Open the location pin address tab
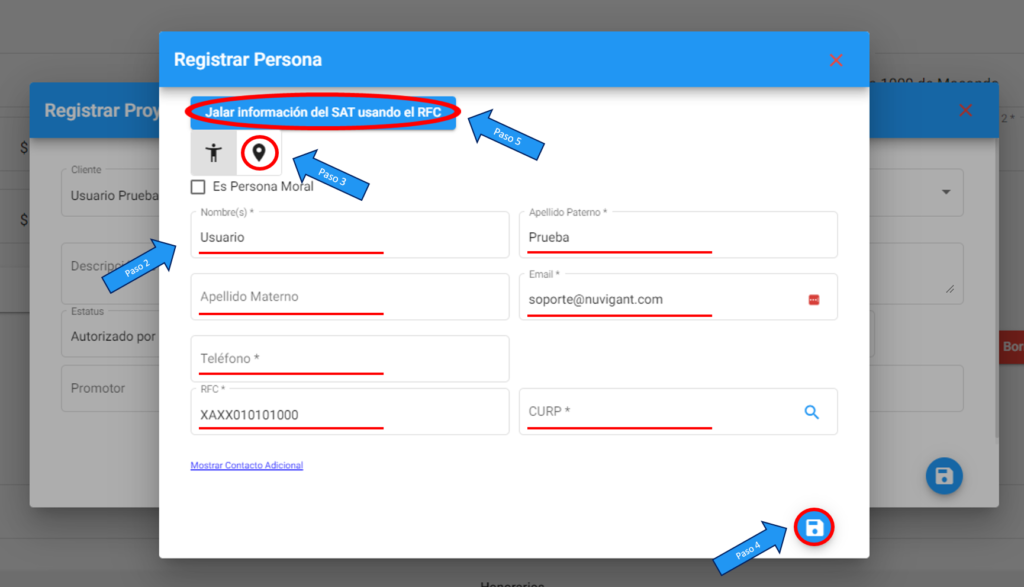The image size is (1024, 587). (259, 153)
